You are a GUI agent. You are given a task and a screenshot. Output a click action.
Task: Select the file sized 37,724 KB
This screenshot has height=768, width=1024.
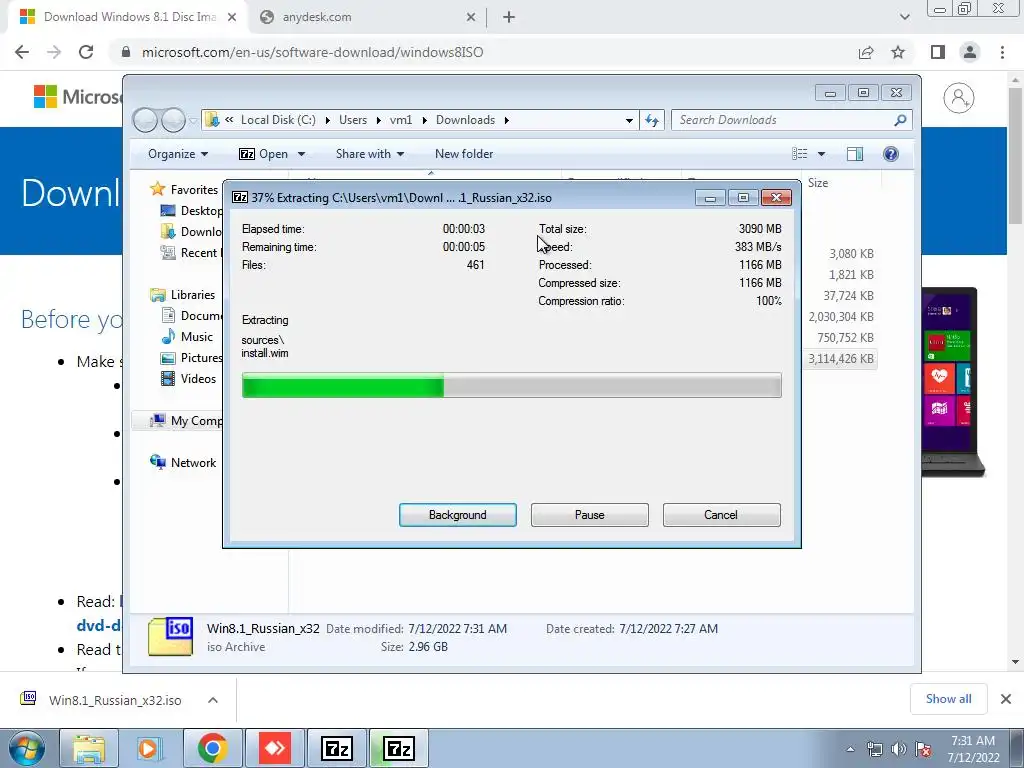pyautogui.click(x=848, y=296)
